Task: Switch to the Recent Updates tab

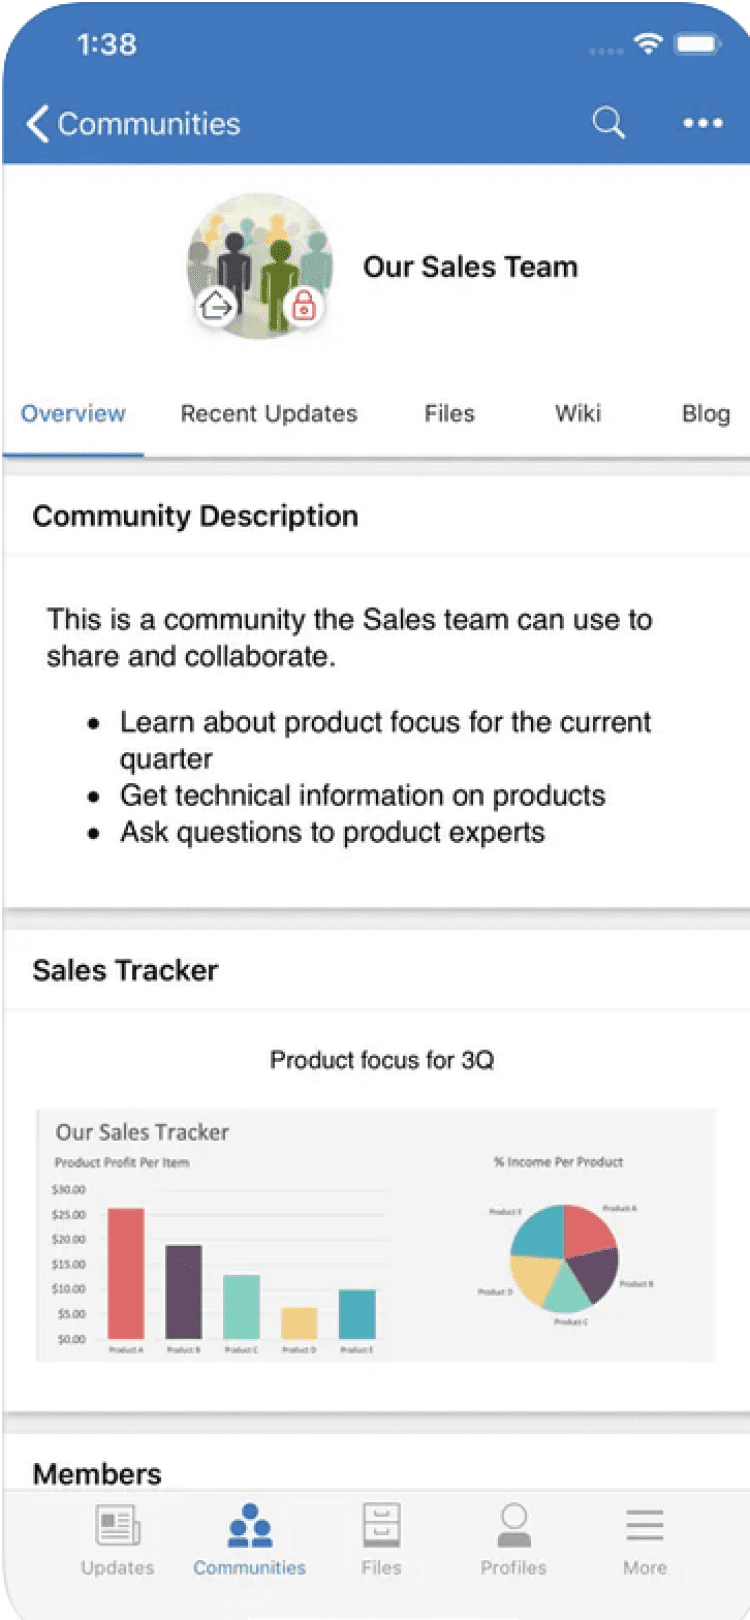Action: (268, 414)
